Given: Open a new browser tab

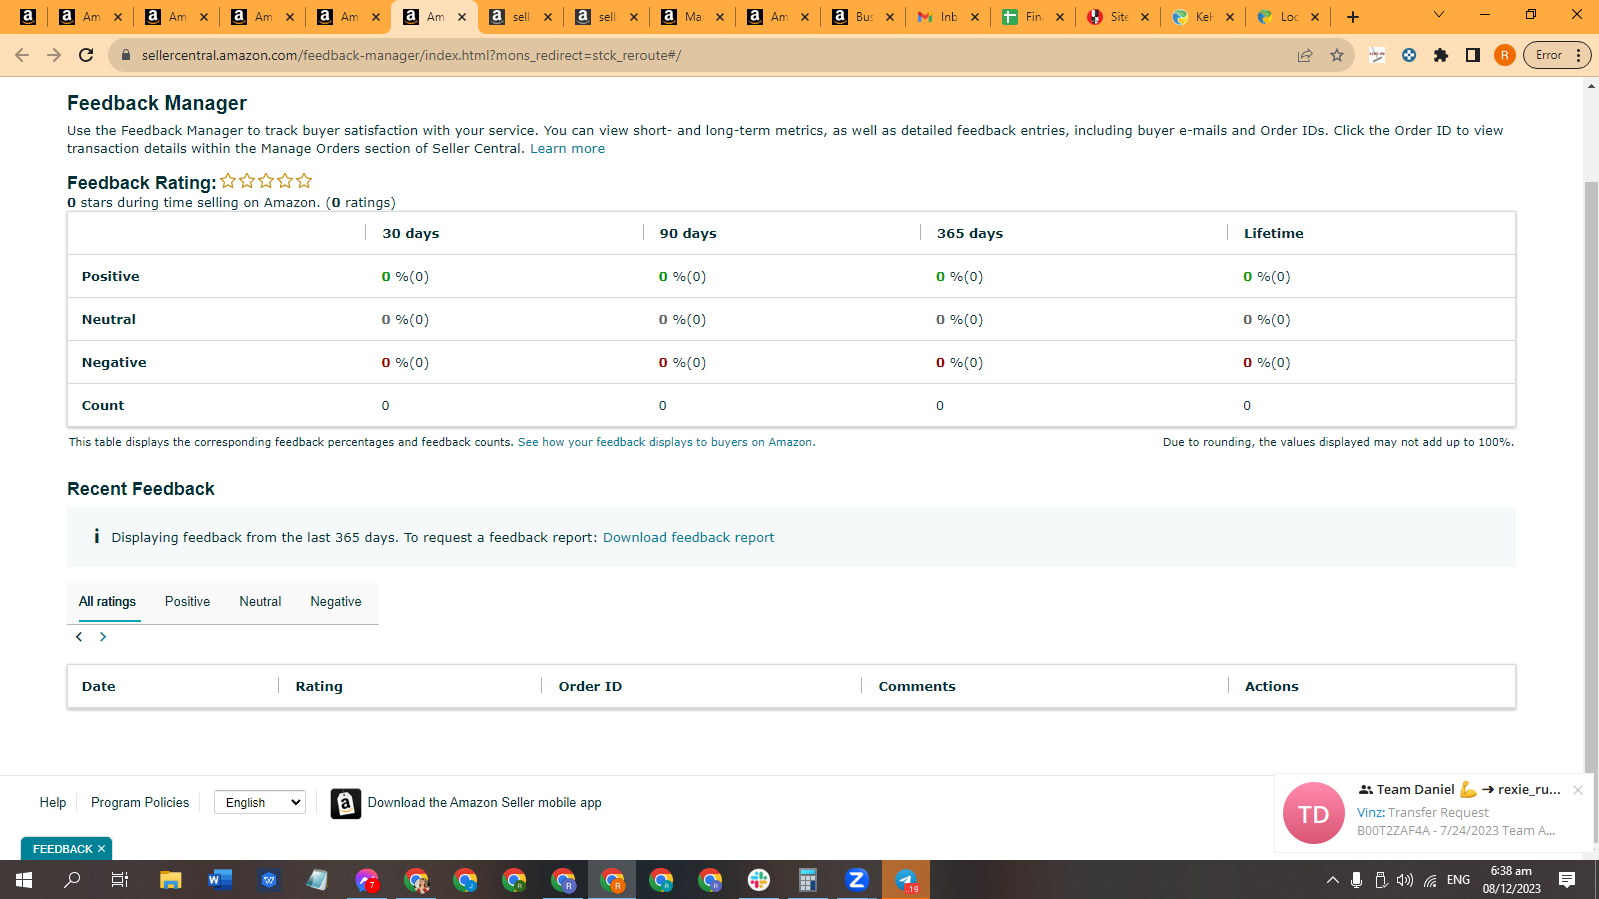Looking at the screenshot, I should point(1353,17).
